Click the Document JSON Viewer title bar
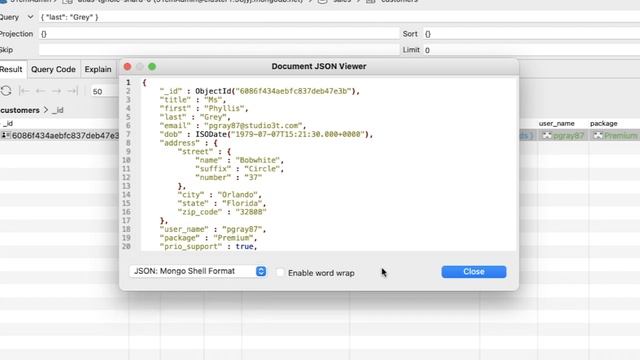 pyautogui.click(x=319, y=67)
